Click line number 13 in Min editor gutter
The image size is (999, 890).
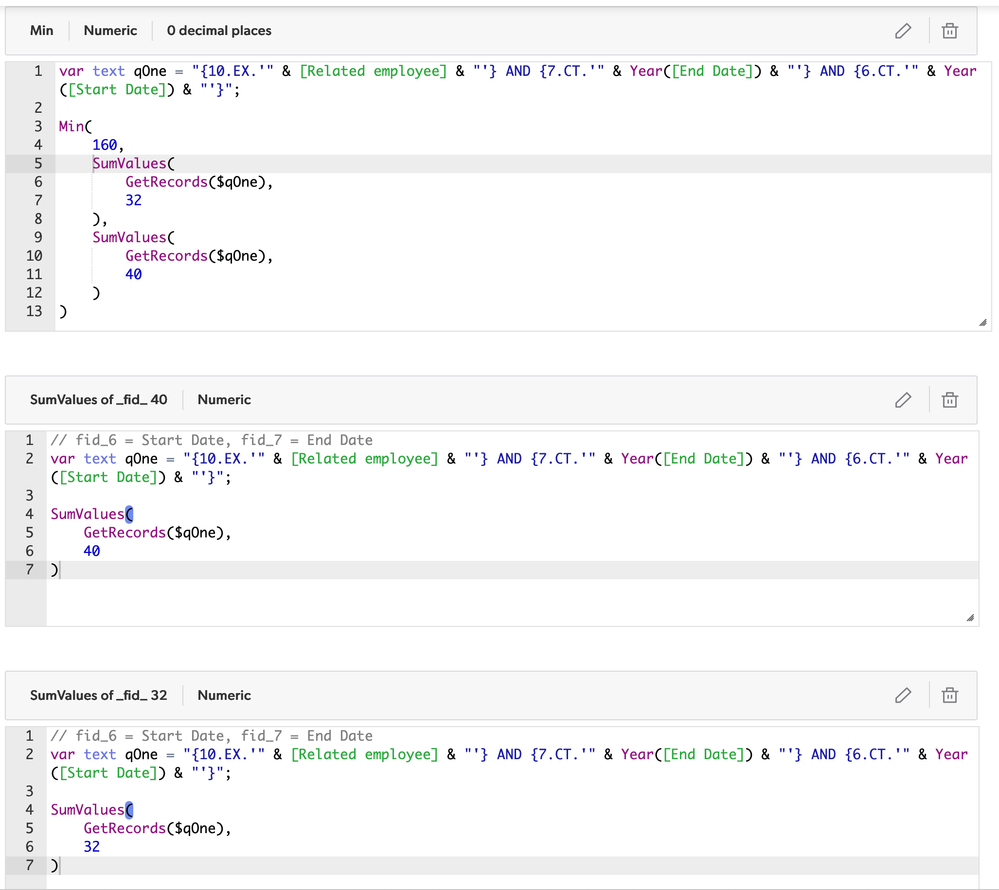(x=34, y=312)
